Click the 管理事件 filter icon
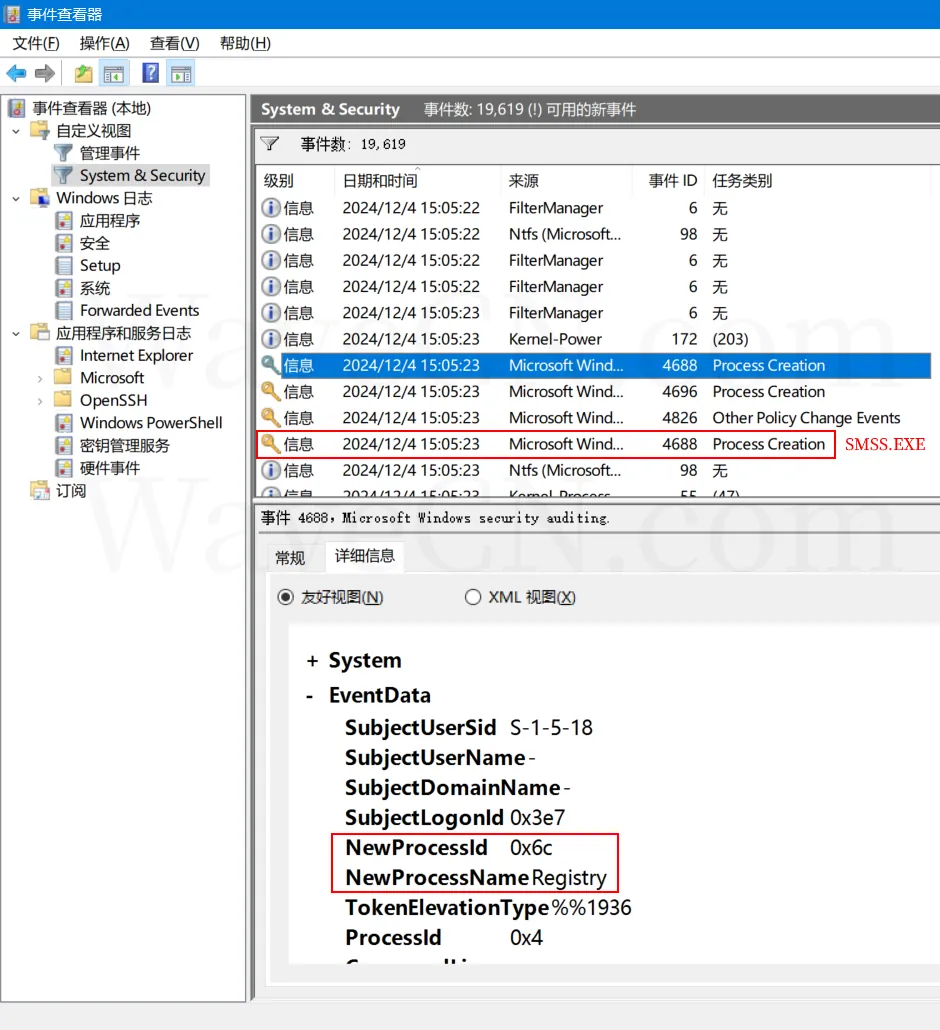This screenshot has width=940, height=1030. (x=63, y=153)
